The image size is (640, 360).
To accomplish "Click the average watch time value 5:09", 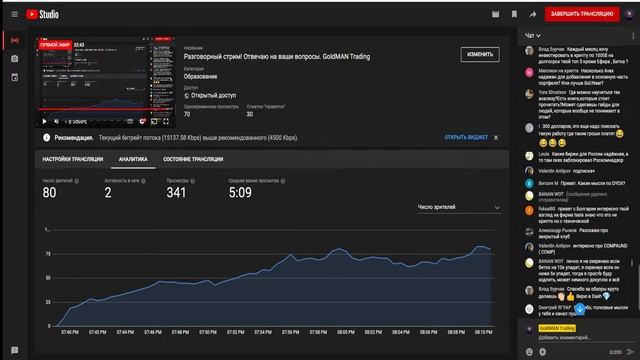I will tap(240, 192).
